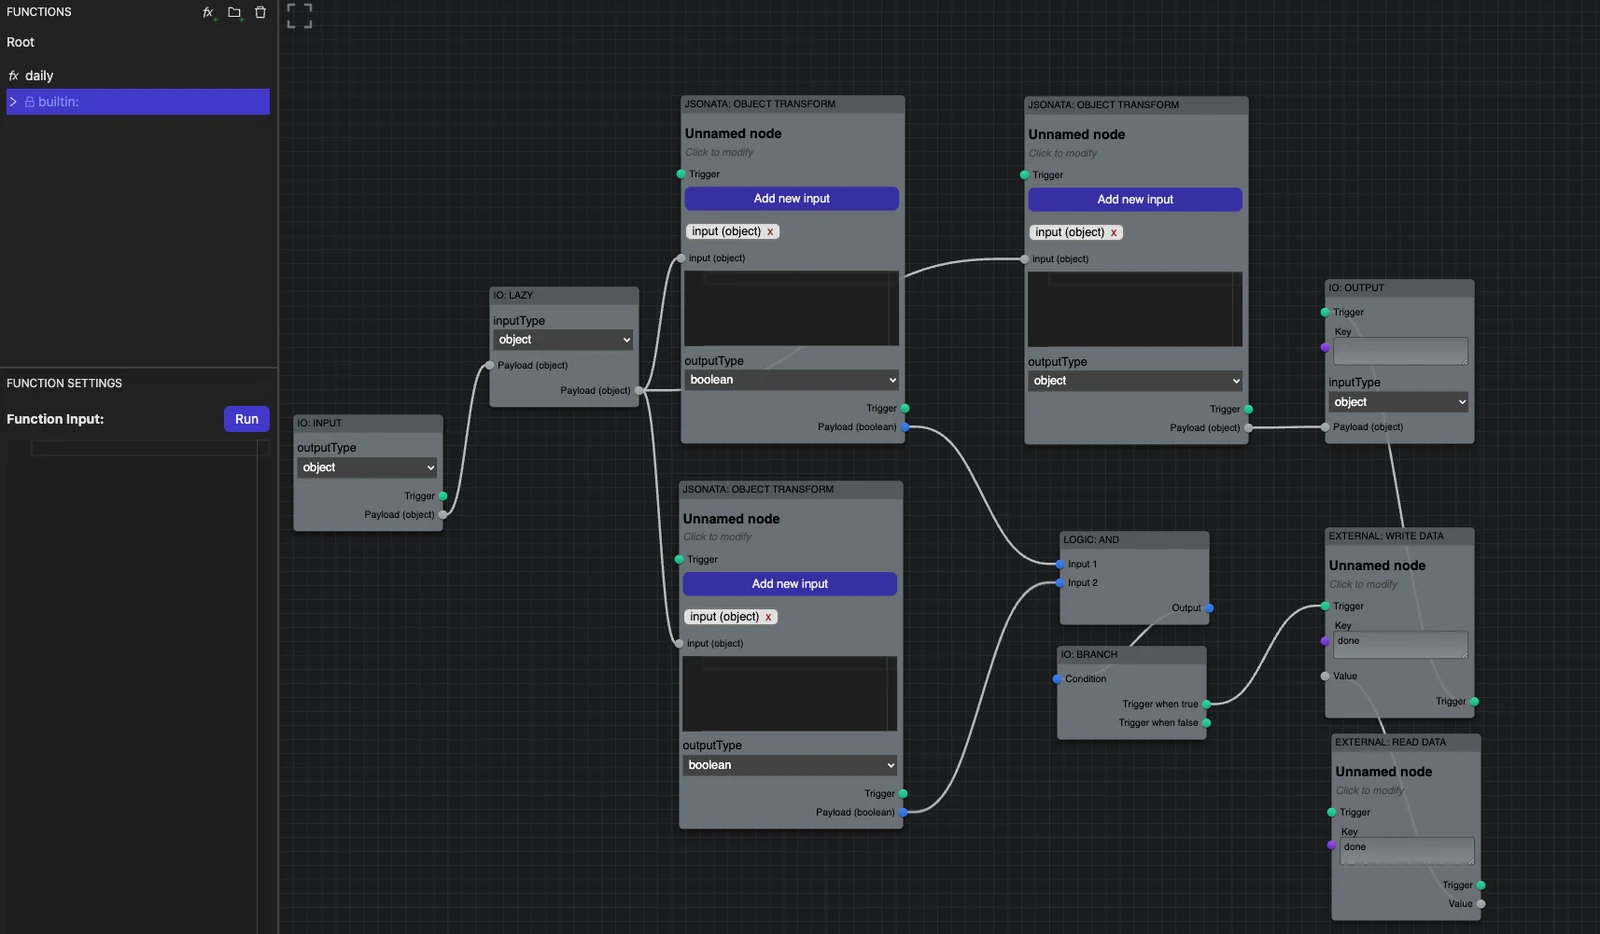The image size is (1600, 934).
Task: Click the Output port of LOGIC: AND node
Action: coord(1209,608)
